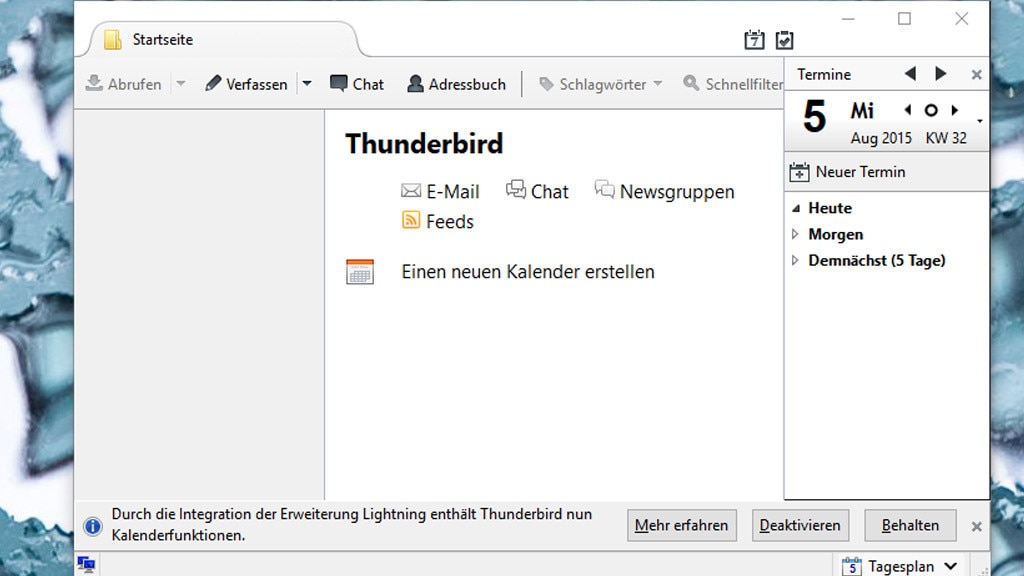Create a Neuer Termin
This screenshot has width=1024, height=576.
(x=848, y=172)
